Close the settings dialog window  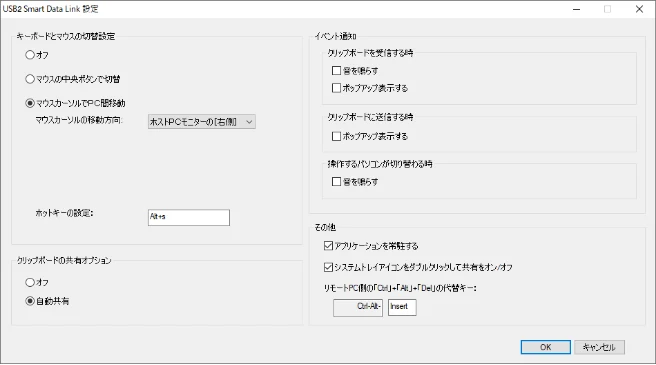point(639,9)
